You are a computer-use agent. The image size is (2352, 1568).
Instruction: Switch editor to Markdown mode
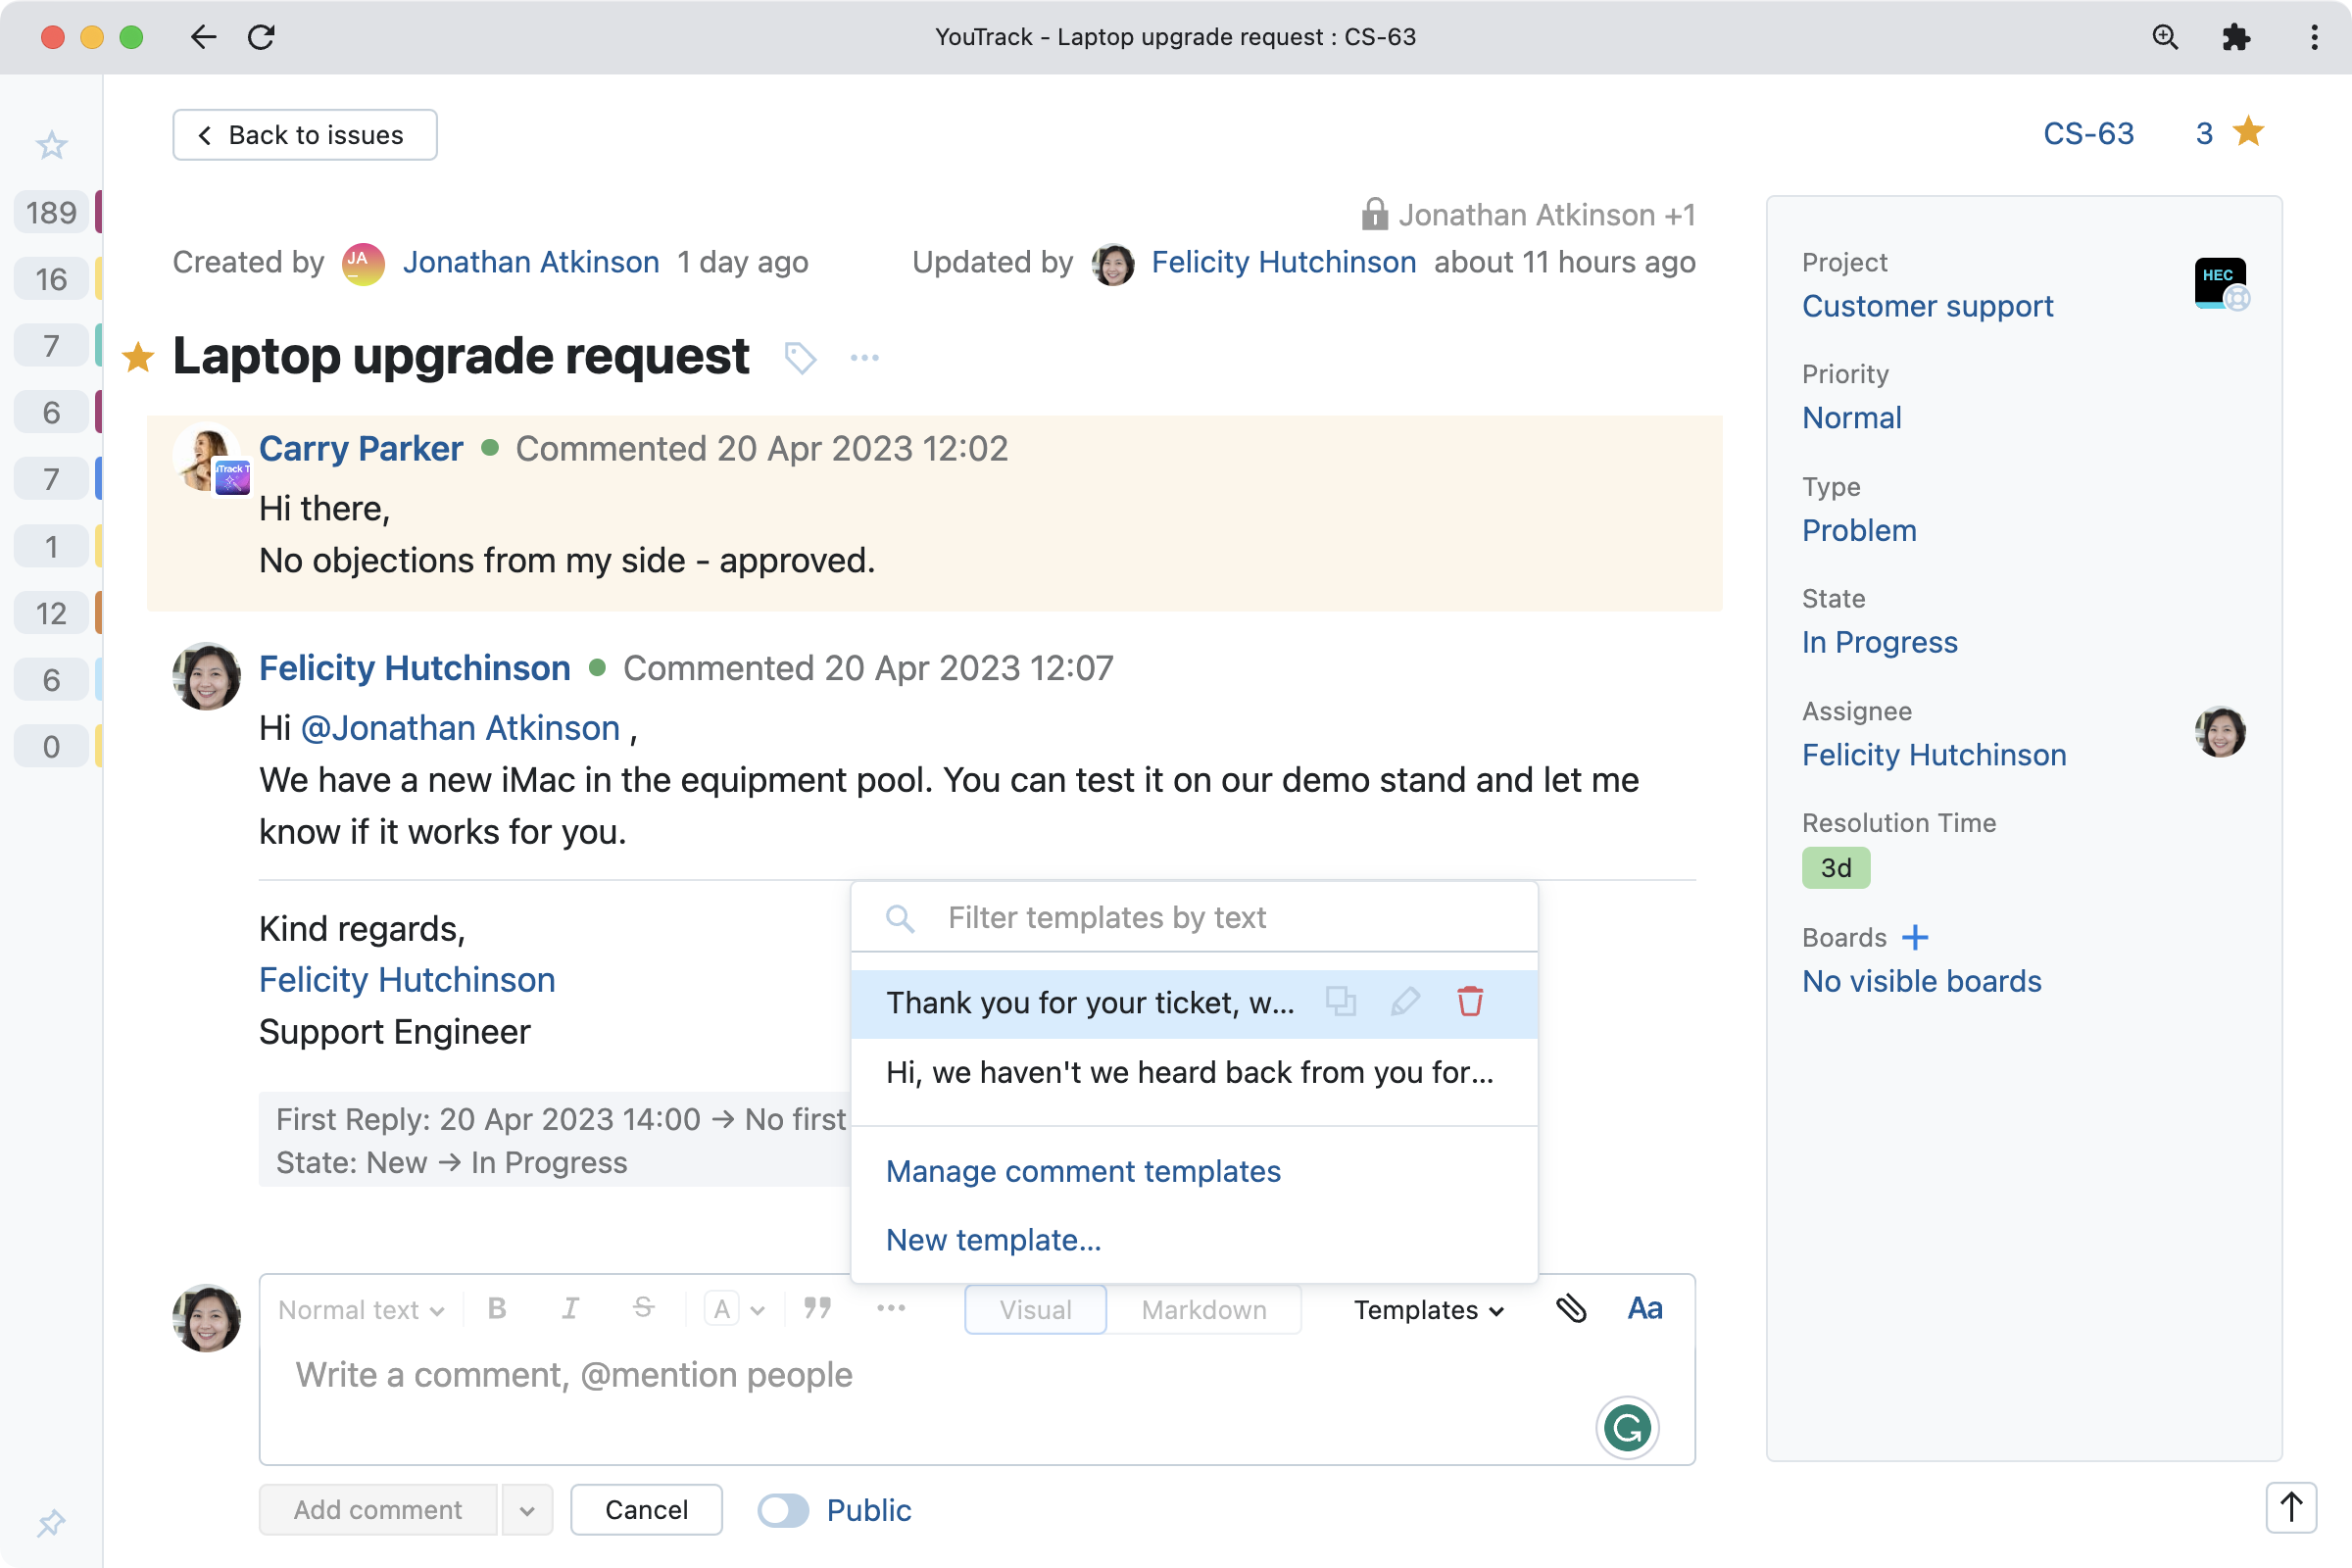(x=1204, y=1310)
